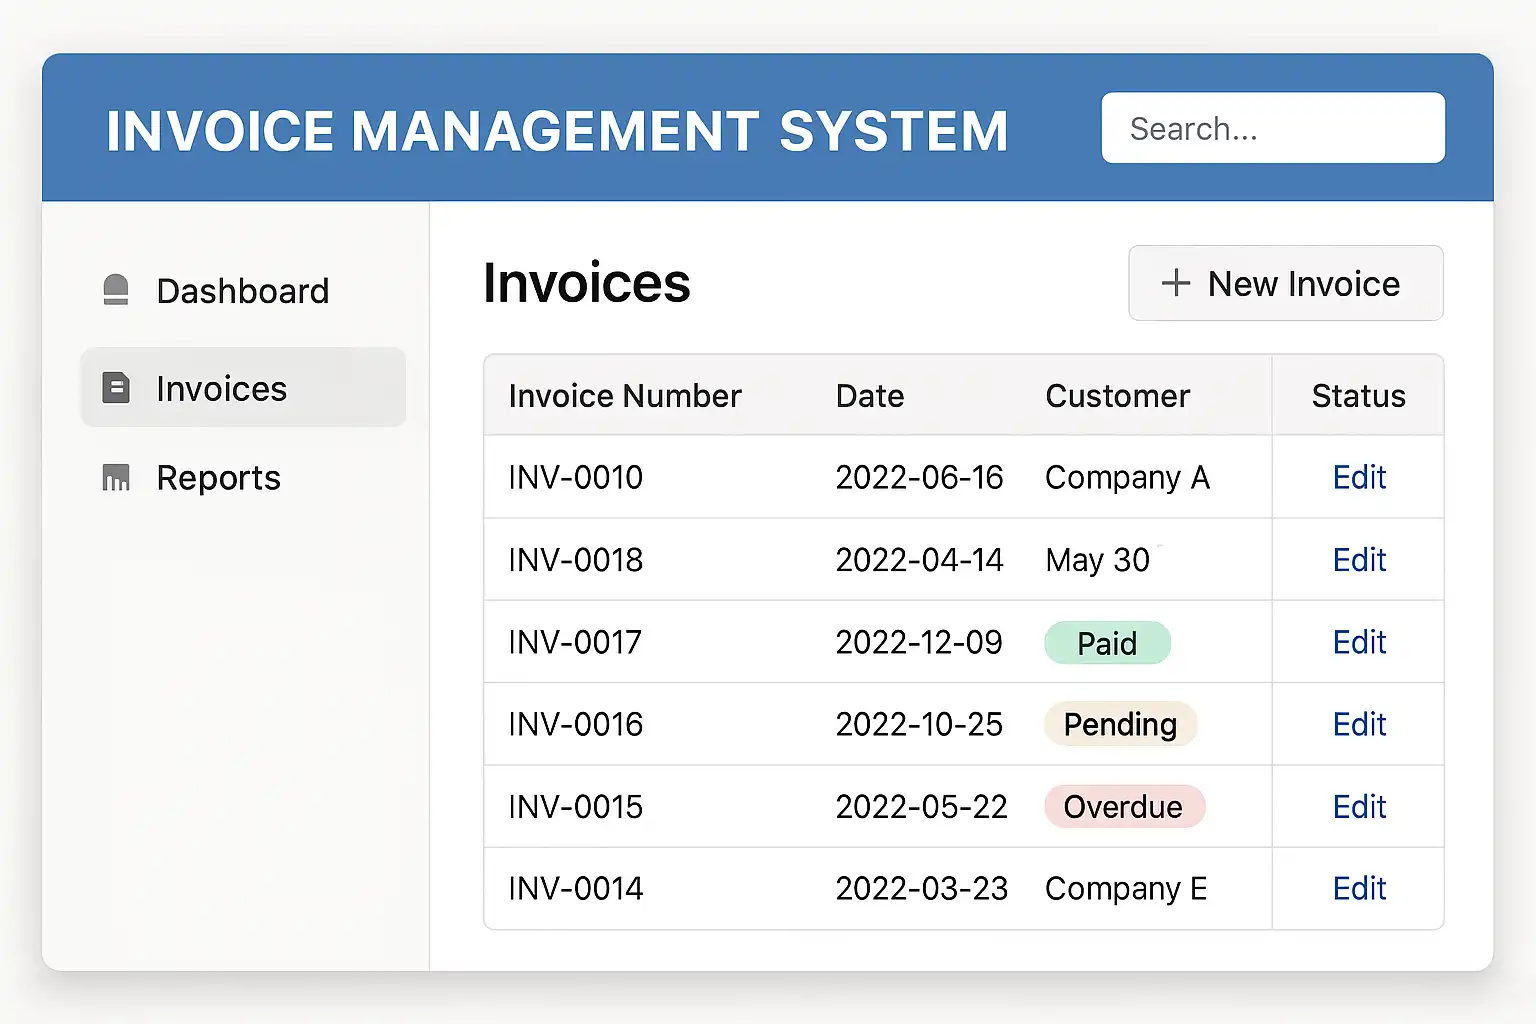This screenshot has height=1024, width=1536.
Task: Open Edit for invoice INV-0017
Action: pos(1358,642)
